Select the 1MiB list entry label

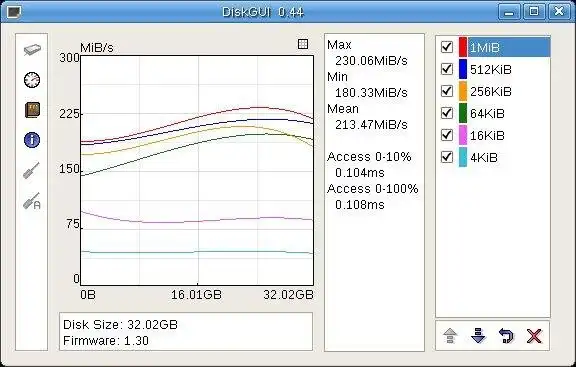[x=485, y=47]
